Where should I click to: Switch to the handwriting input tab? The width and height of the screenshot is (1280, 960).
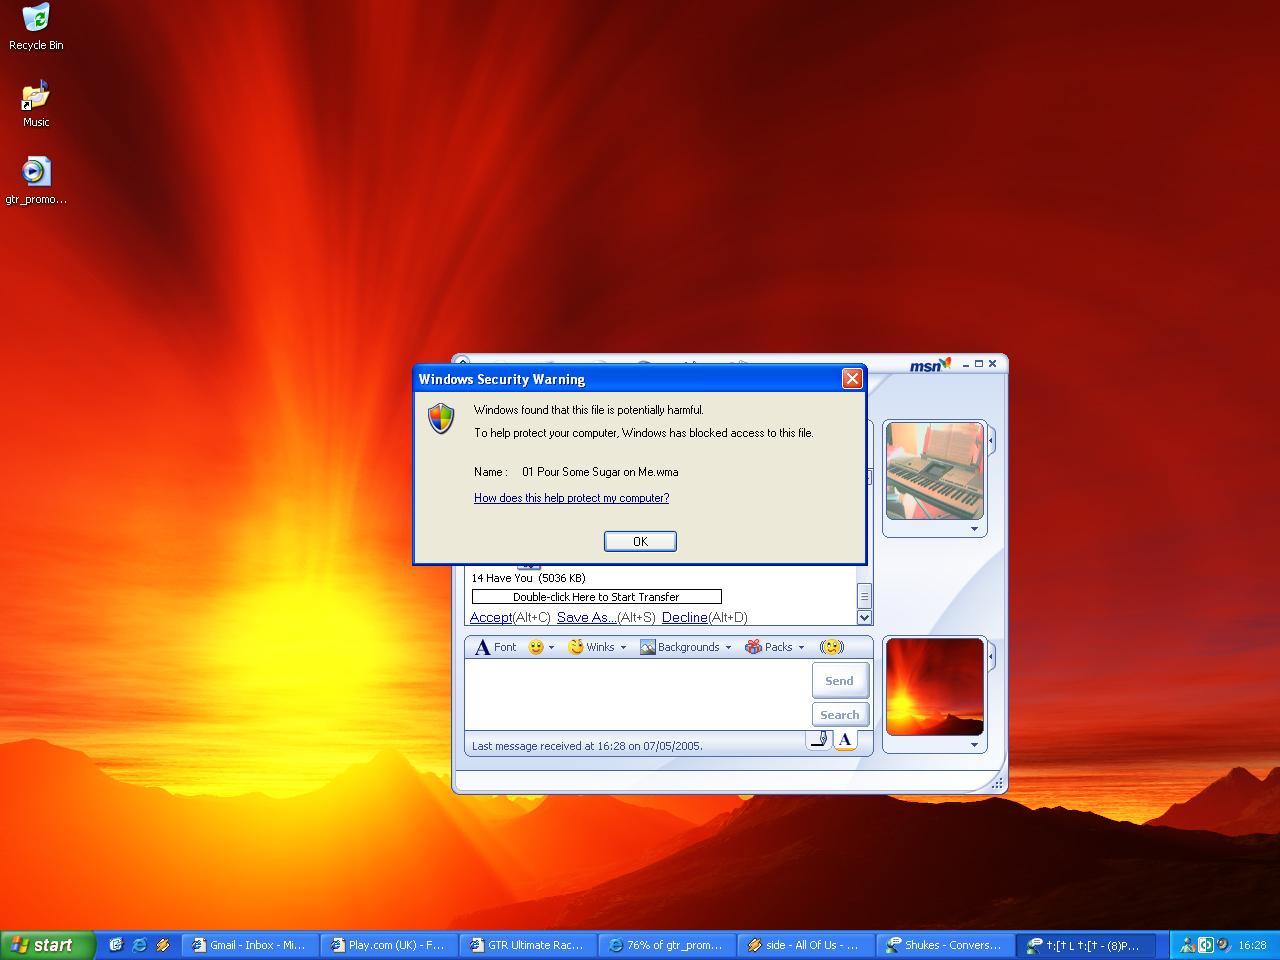(819, 740)
